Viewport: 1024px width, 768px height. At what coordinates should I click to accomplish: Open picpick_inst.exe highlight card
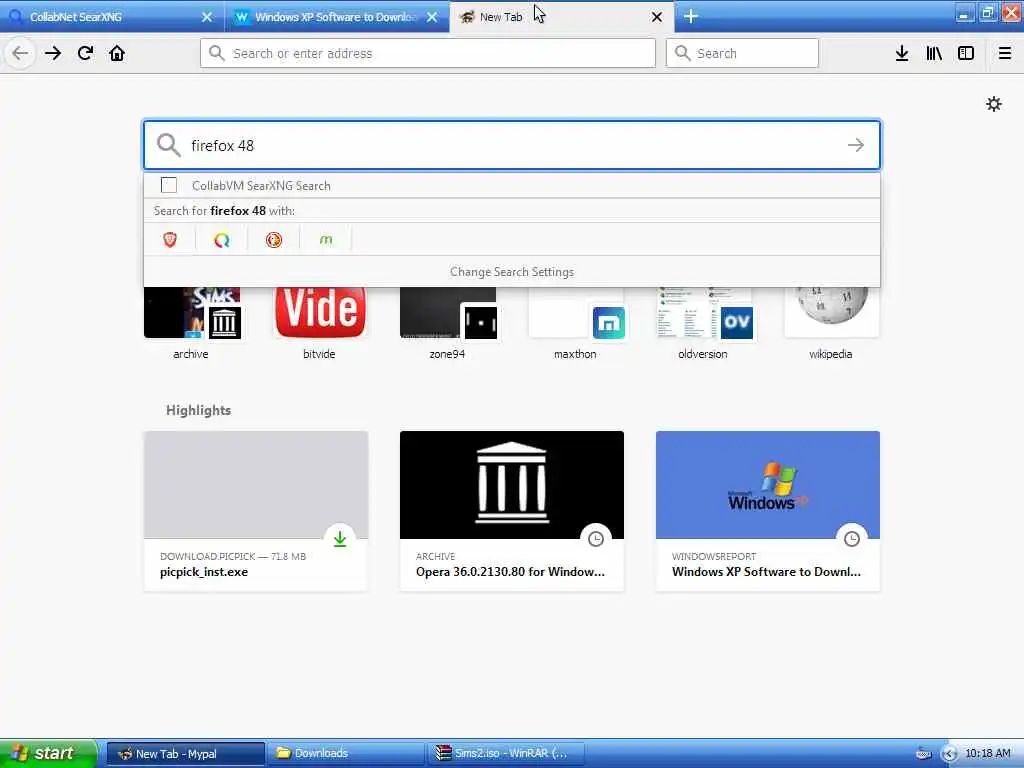click(x=256, y=511)
